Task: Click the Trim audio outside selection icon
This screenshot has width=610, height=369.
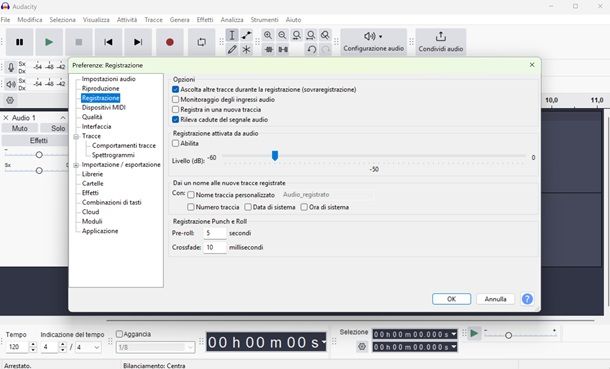Action: 268,49
